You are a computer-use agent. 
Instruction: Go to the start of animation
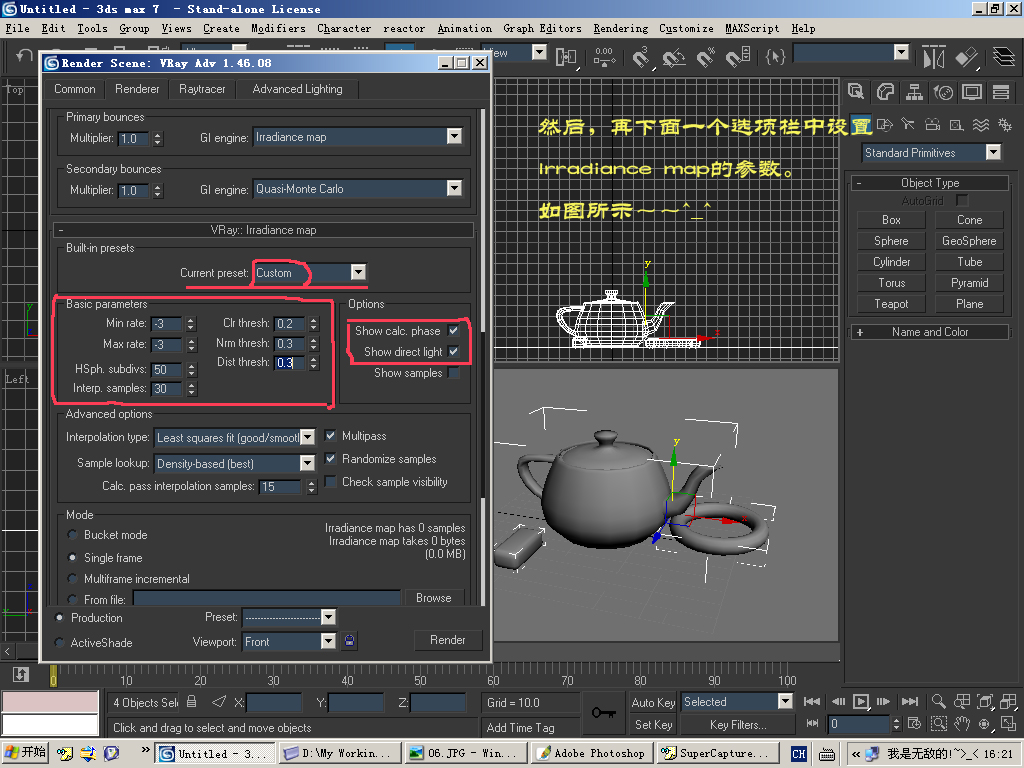tap(812, 701)
